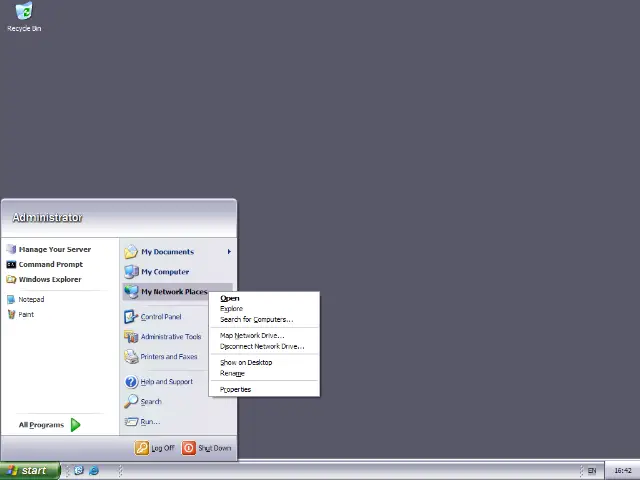Expand the My Documents submenu arrow
Viewport: 640px width, 480px height.
pyautogui.click(x=229, y=251)
